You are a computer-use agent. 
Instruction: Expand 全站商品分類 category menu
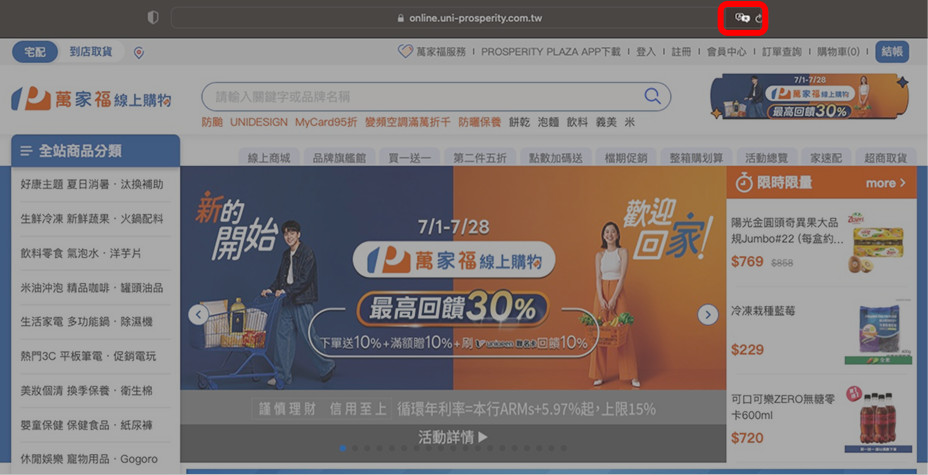tap(95, 151)
